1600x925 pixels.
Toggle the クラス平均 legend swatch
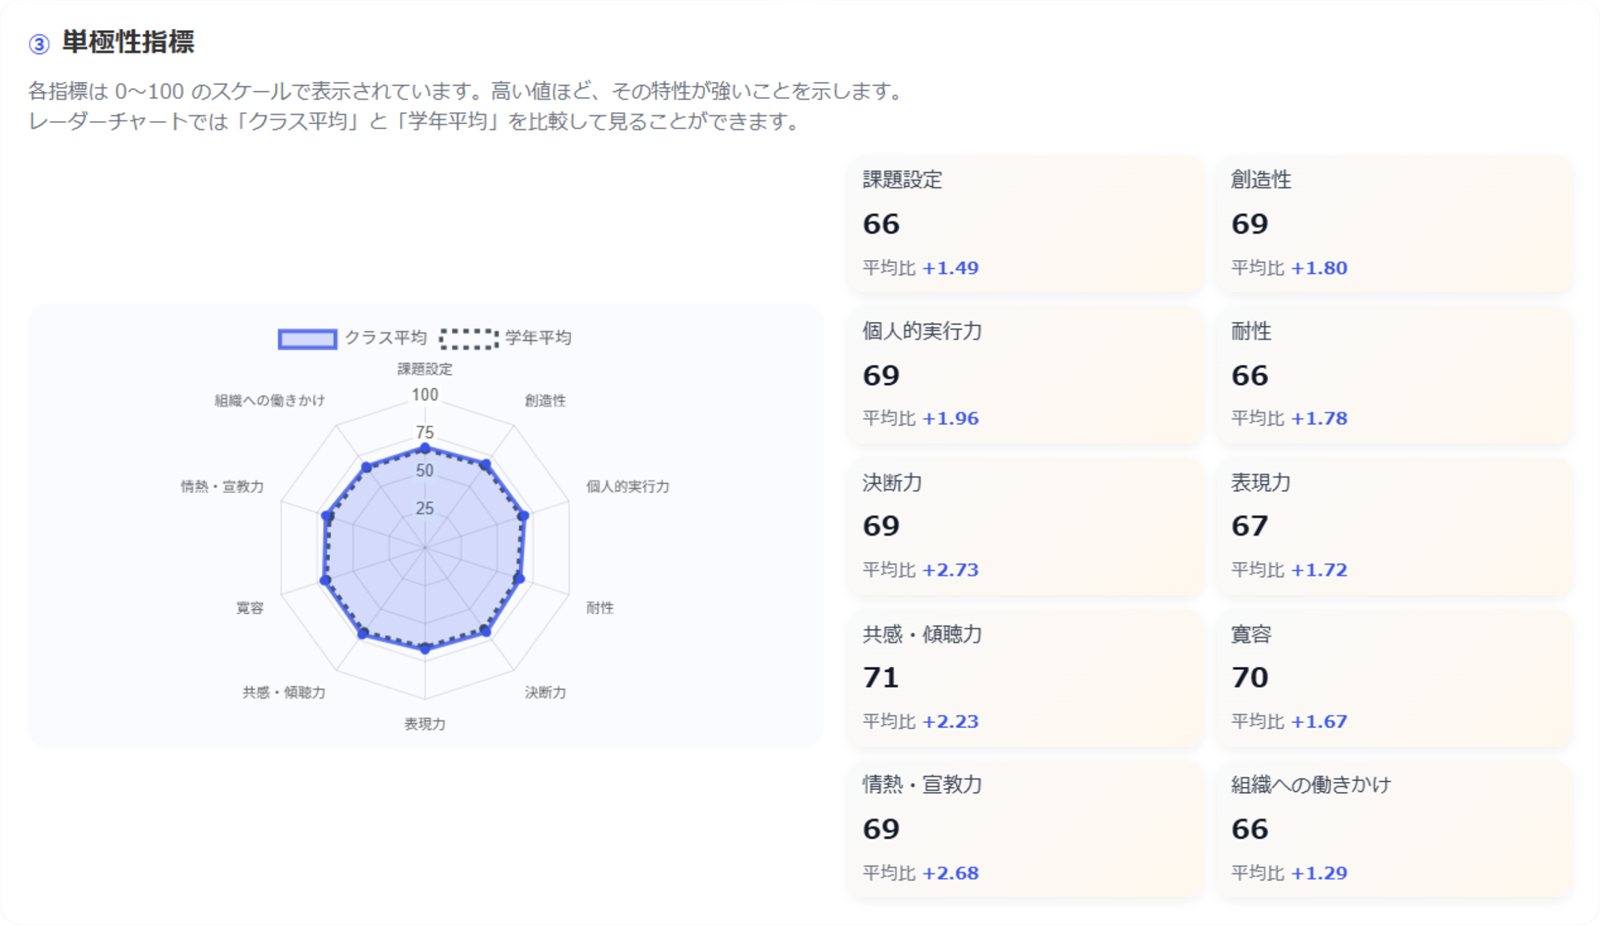307,339
